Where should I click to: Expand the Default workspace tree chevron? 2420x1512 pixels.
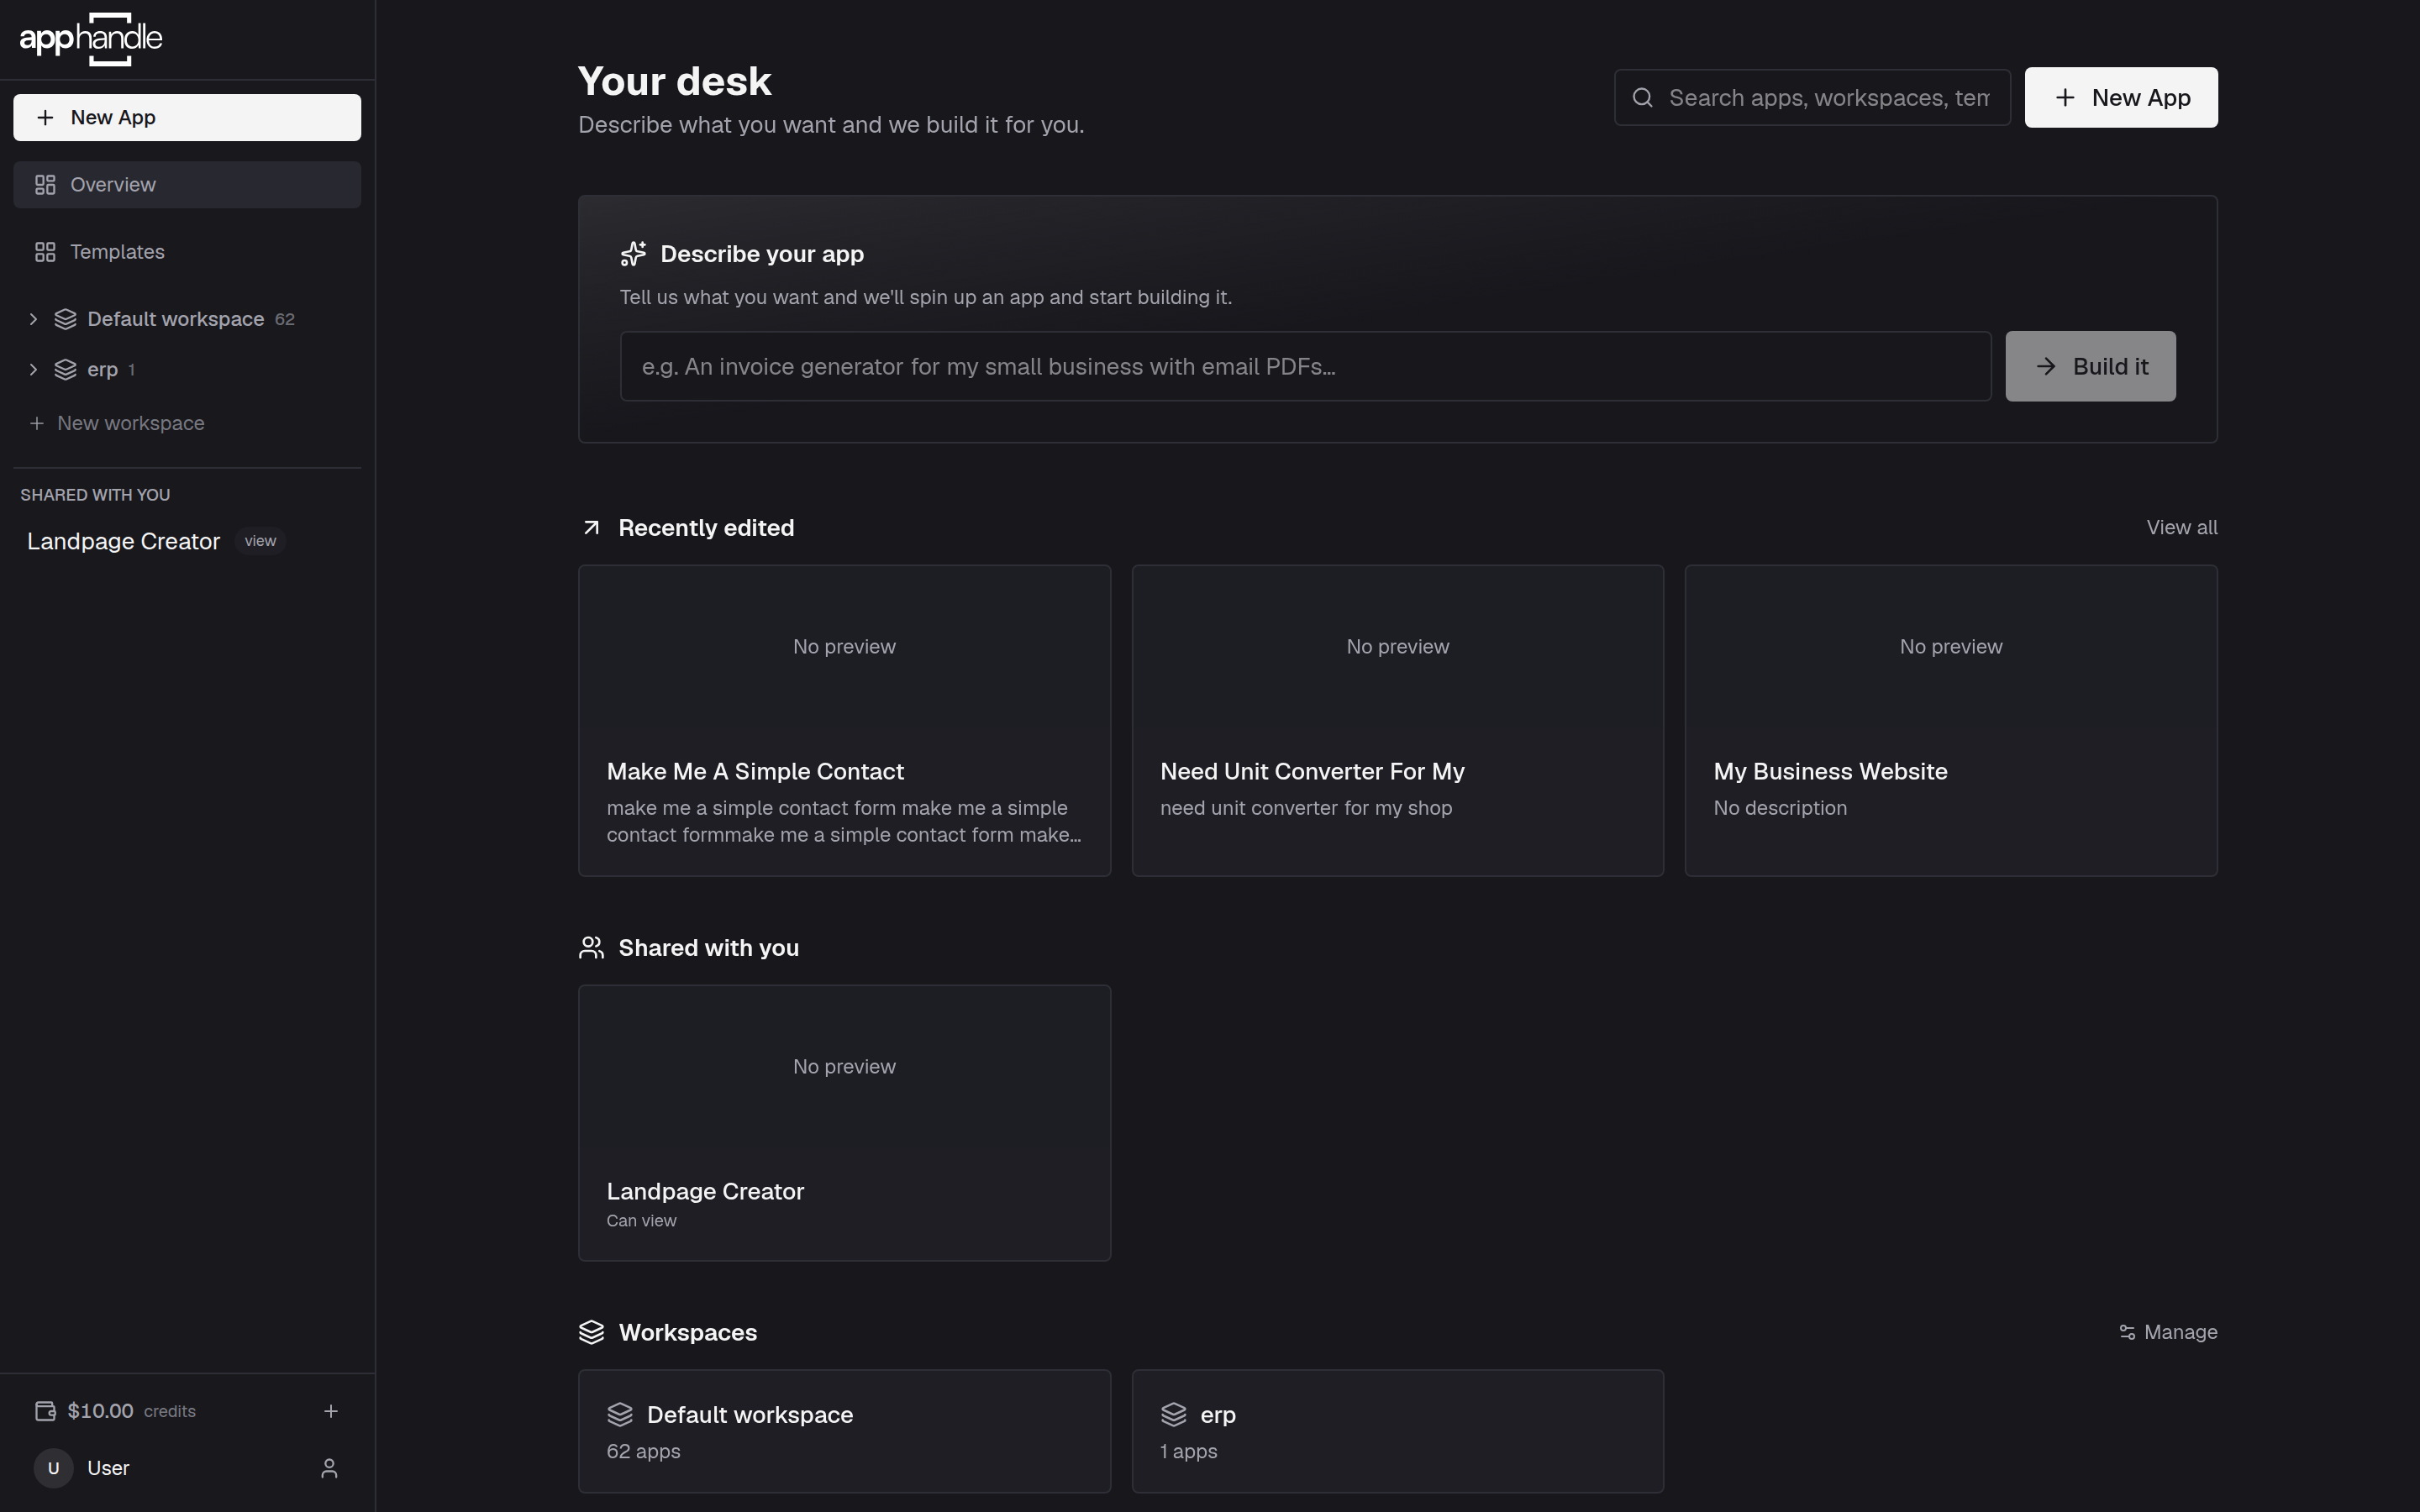pos(33,319)
